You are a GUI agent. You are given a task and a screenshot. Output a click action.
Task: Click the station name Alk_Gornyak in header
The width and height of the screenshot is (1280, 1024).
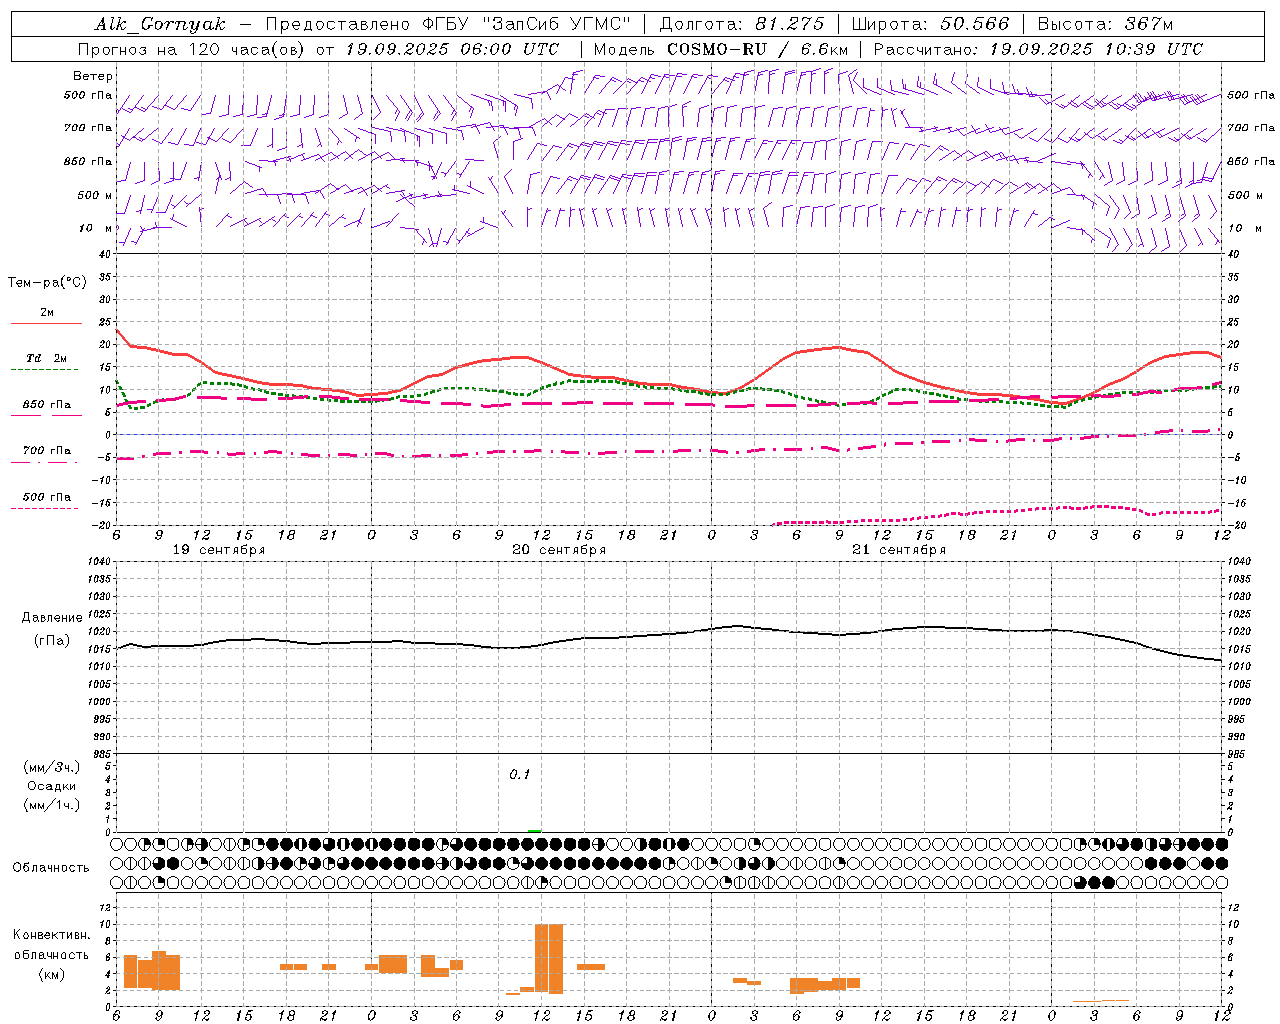[x=161, y=24]
